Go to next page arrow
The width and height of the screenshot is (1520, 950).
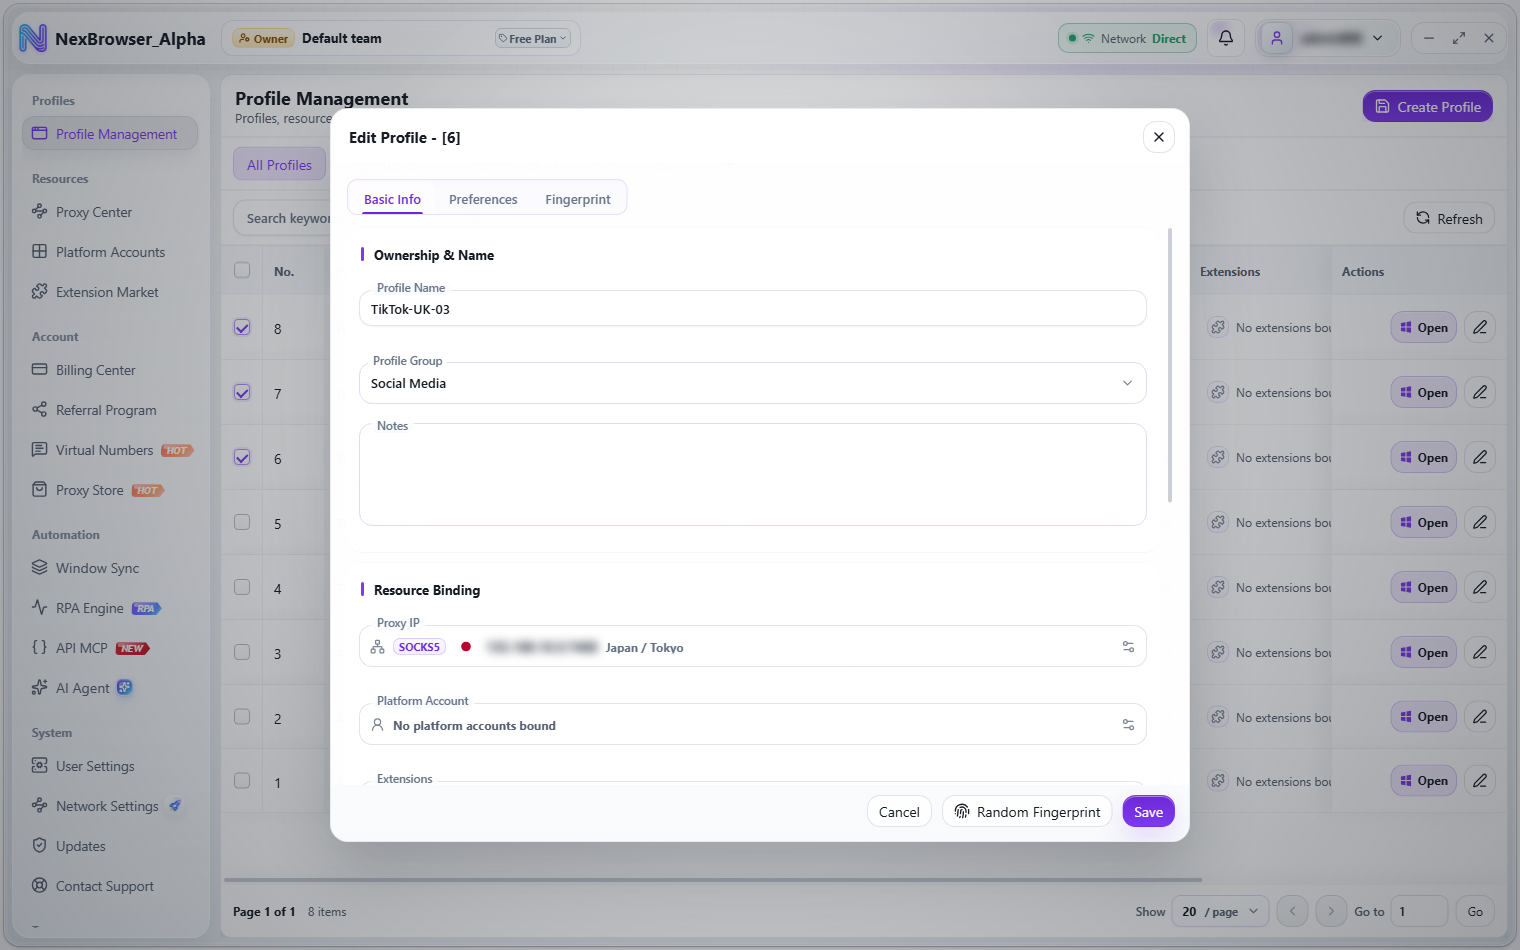point(1330,911)
